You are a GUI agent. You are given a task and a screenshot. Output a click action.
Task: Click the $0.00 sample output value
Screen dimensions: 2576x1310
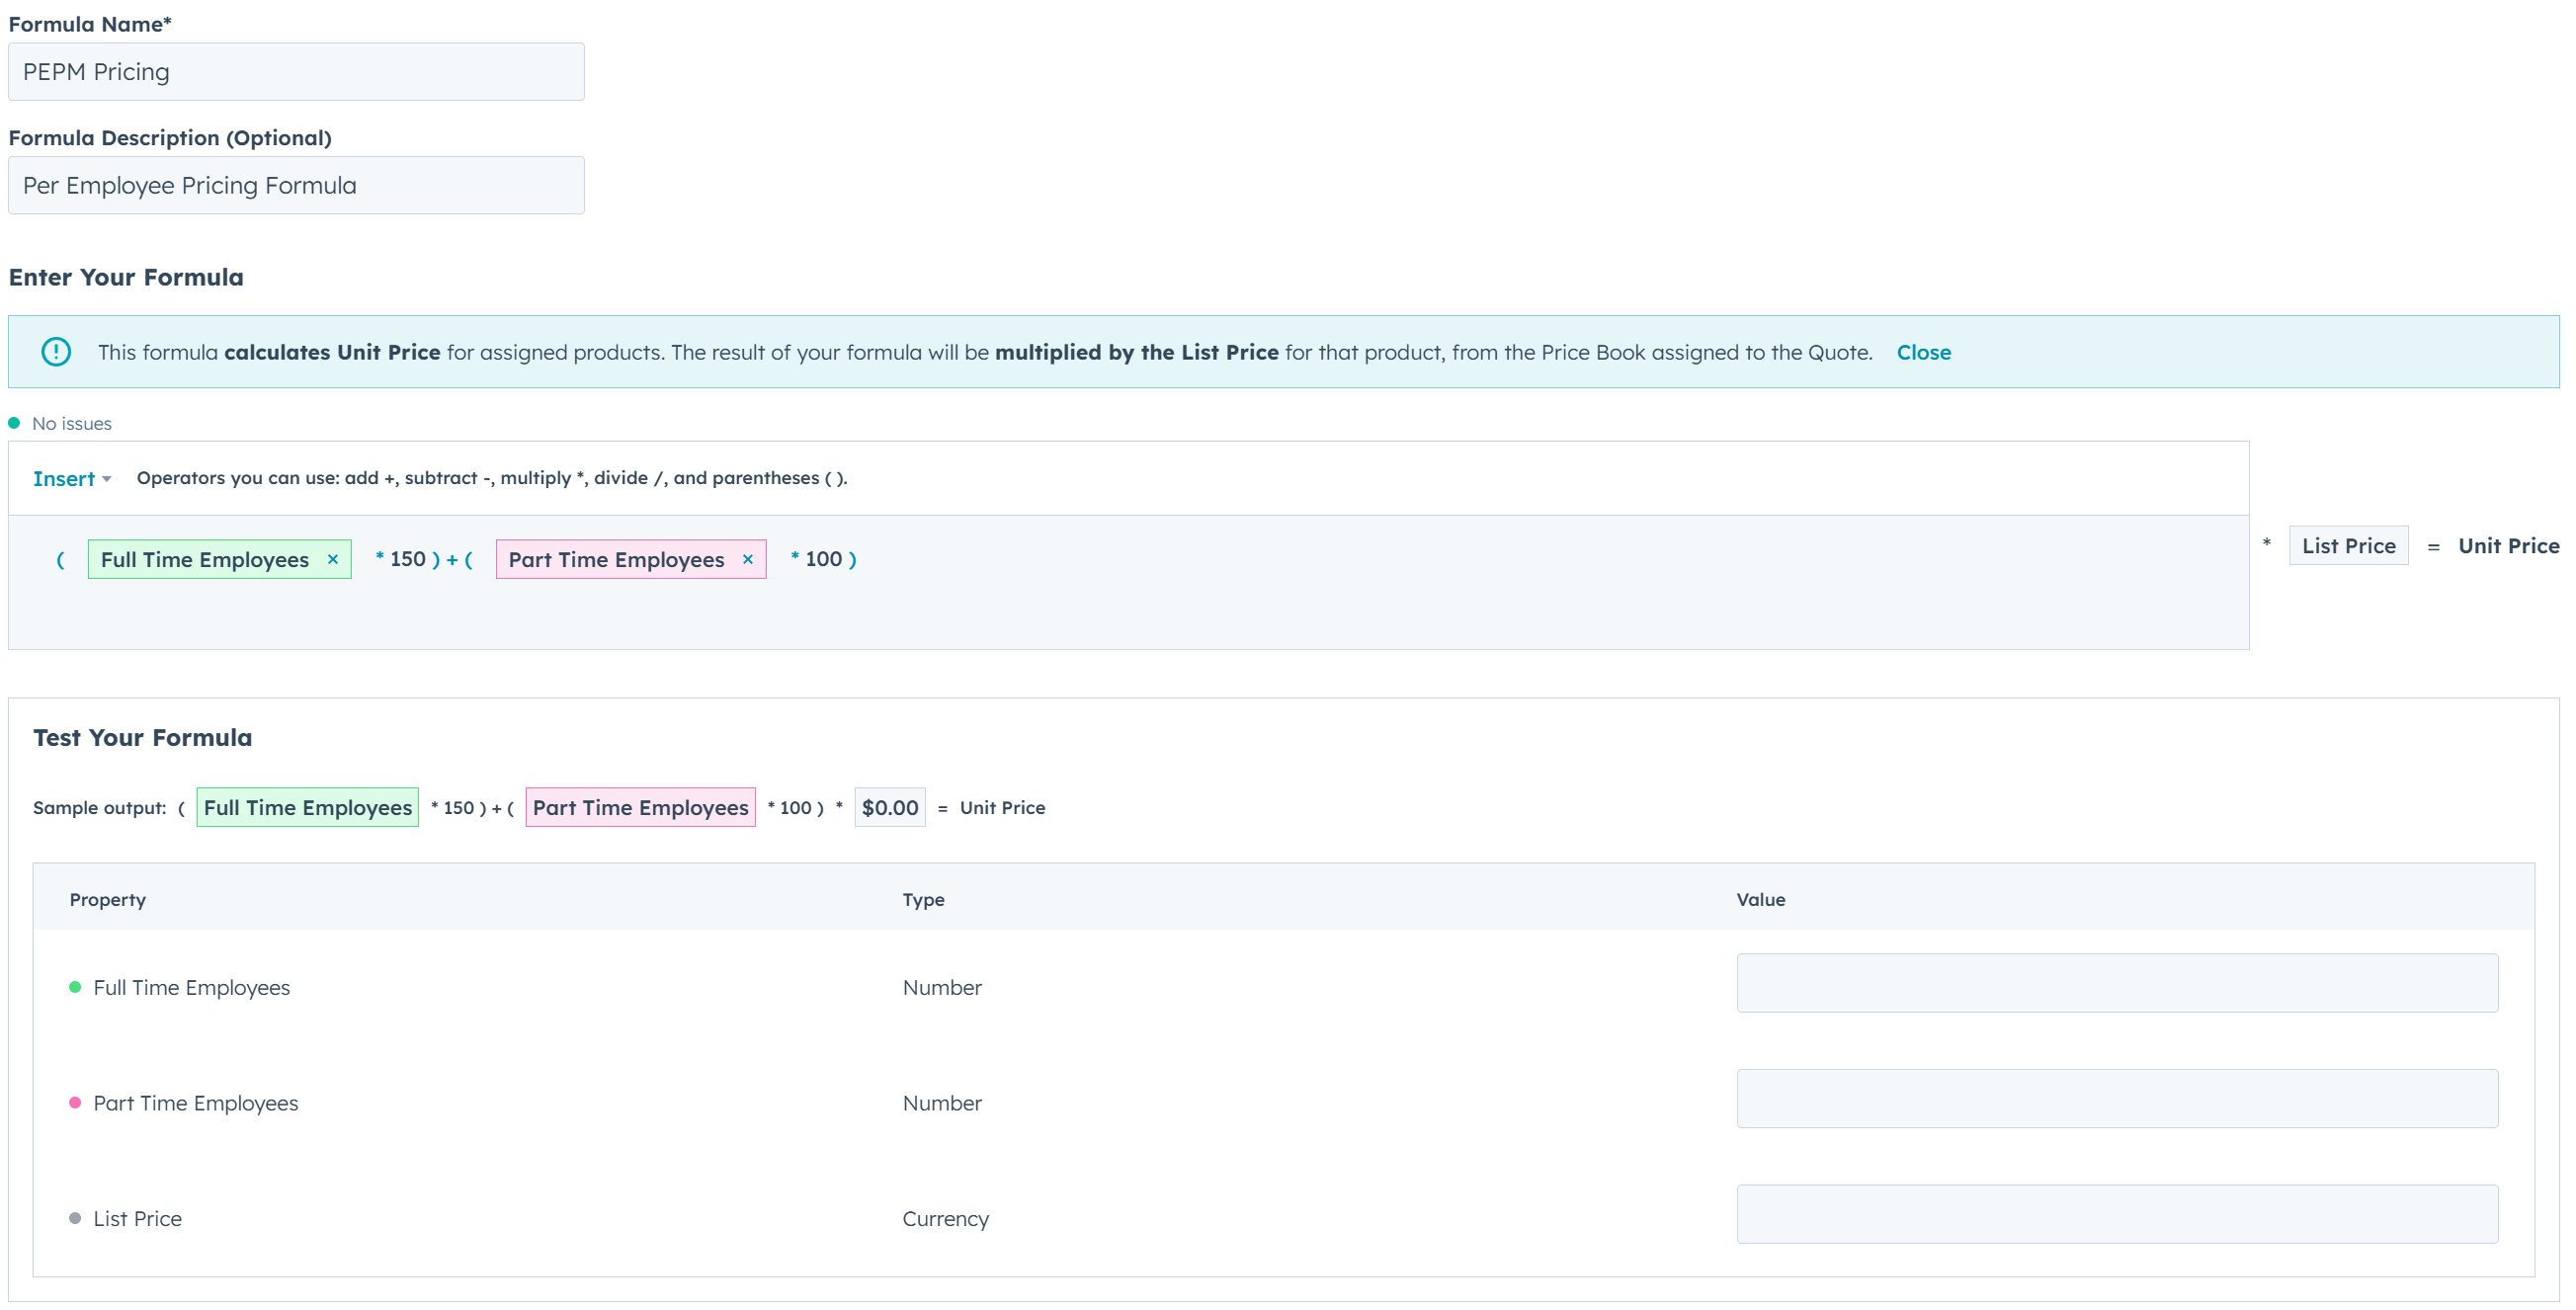[x=889, y=807]
